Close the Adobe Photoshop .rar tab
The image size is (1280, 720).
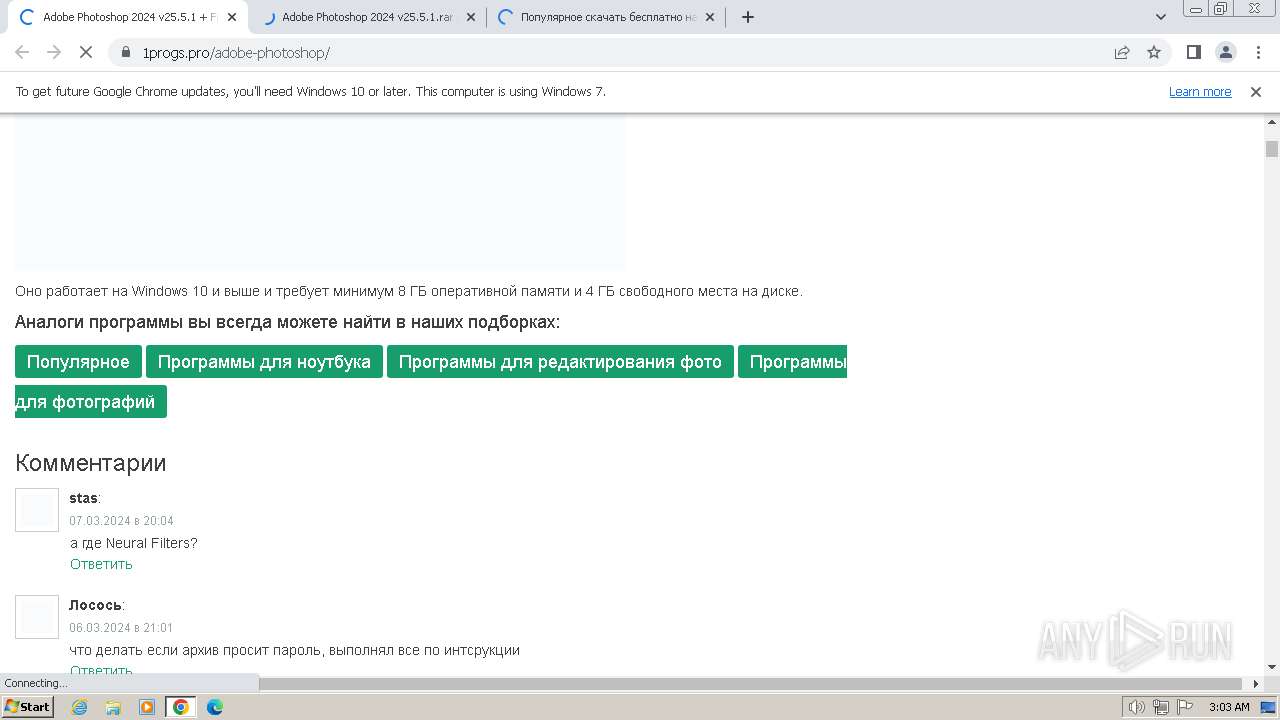[x=471, y=17]
